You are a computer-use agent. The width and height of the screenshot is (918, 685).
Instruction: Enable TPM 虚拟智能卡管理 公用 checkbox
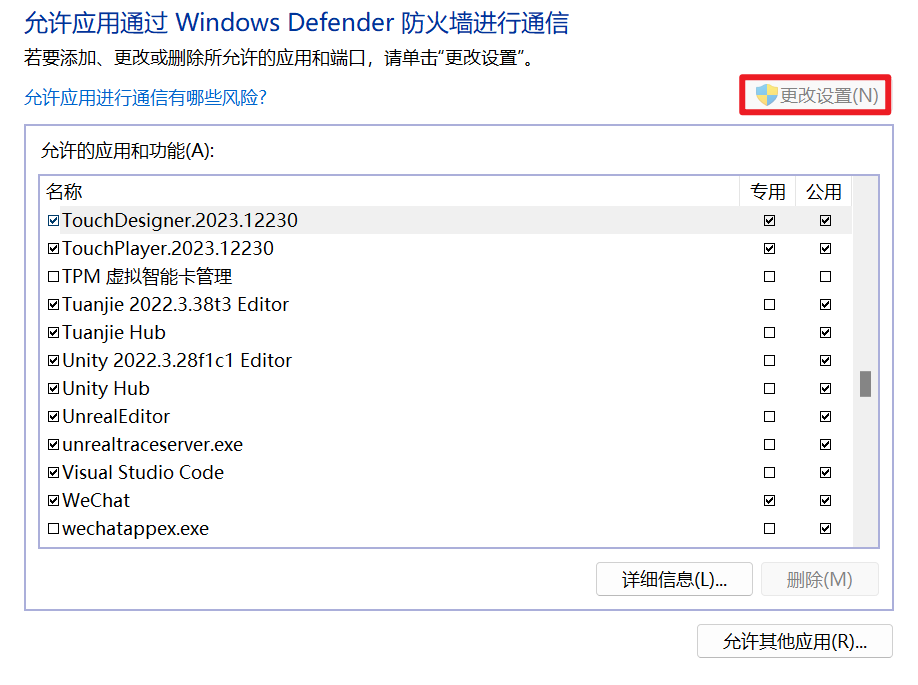[x=825, y=276]
